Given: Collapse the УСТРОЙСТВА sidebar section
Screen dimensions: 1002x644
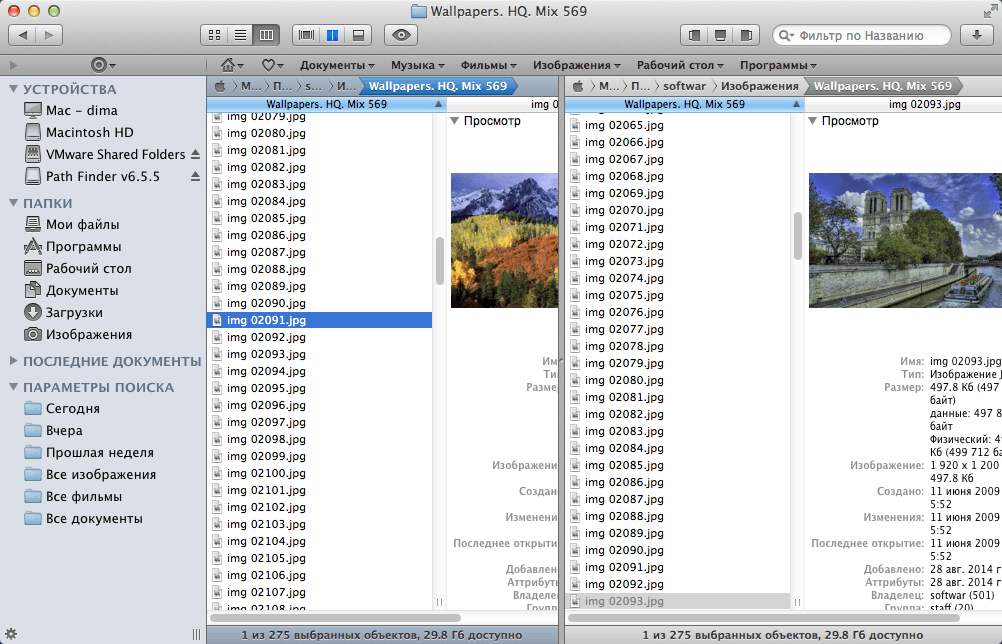Looking at the screenshot, I should [x=13, y=89].
